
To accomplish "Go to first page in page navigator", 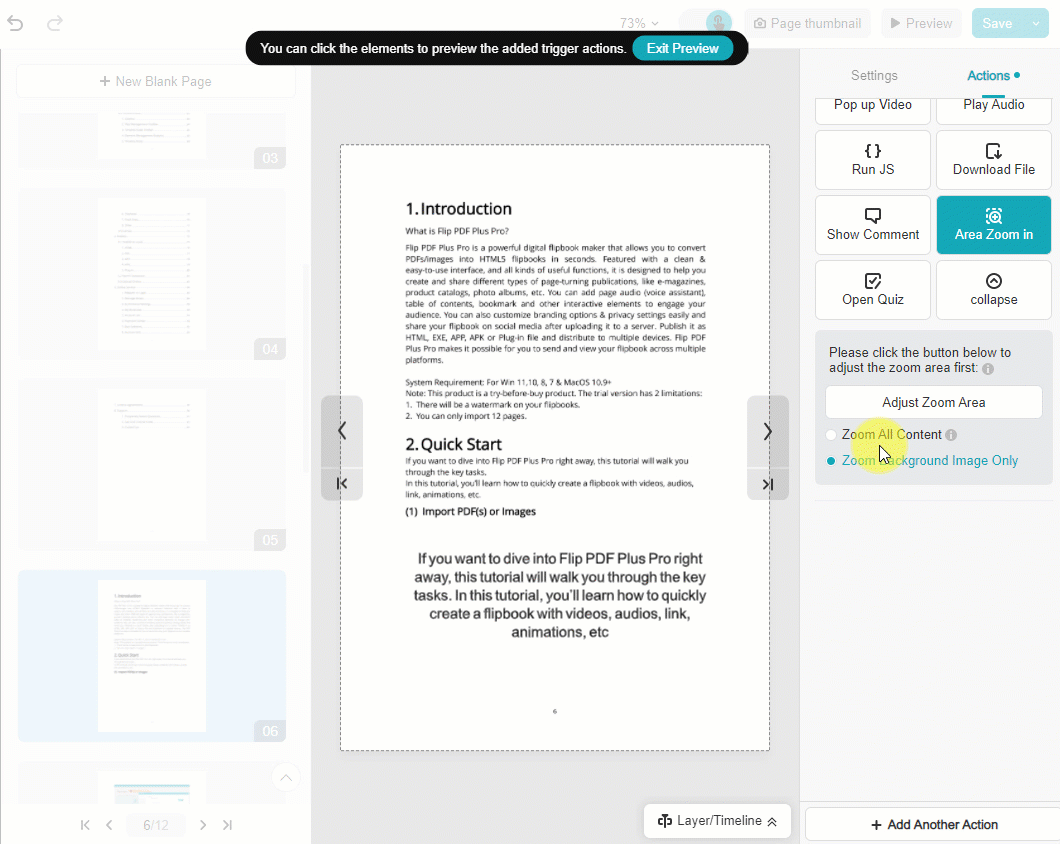I will (85, 825).
